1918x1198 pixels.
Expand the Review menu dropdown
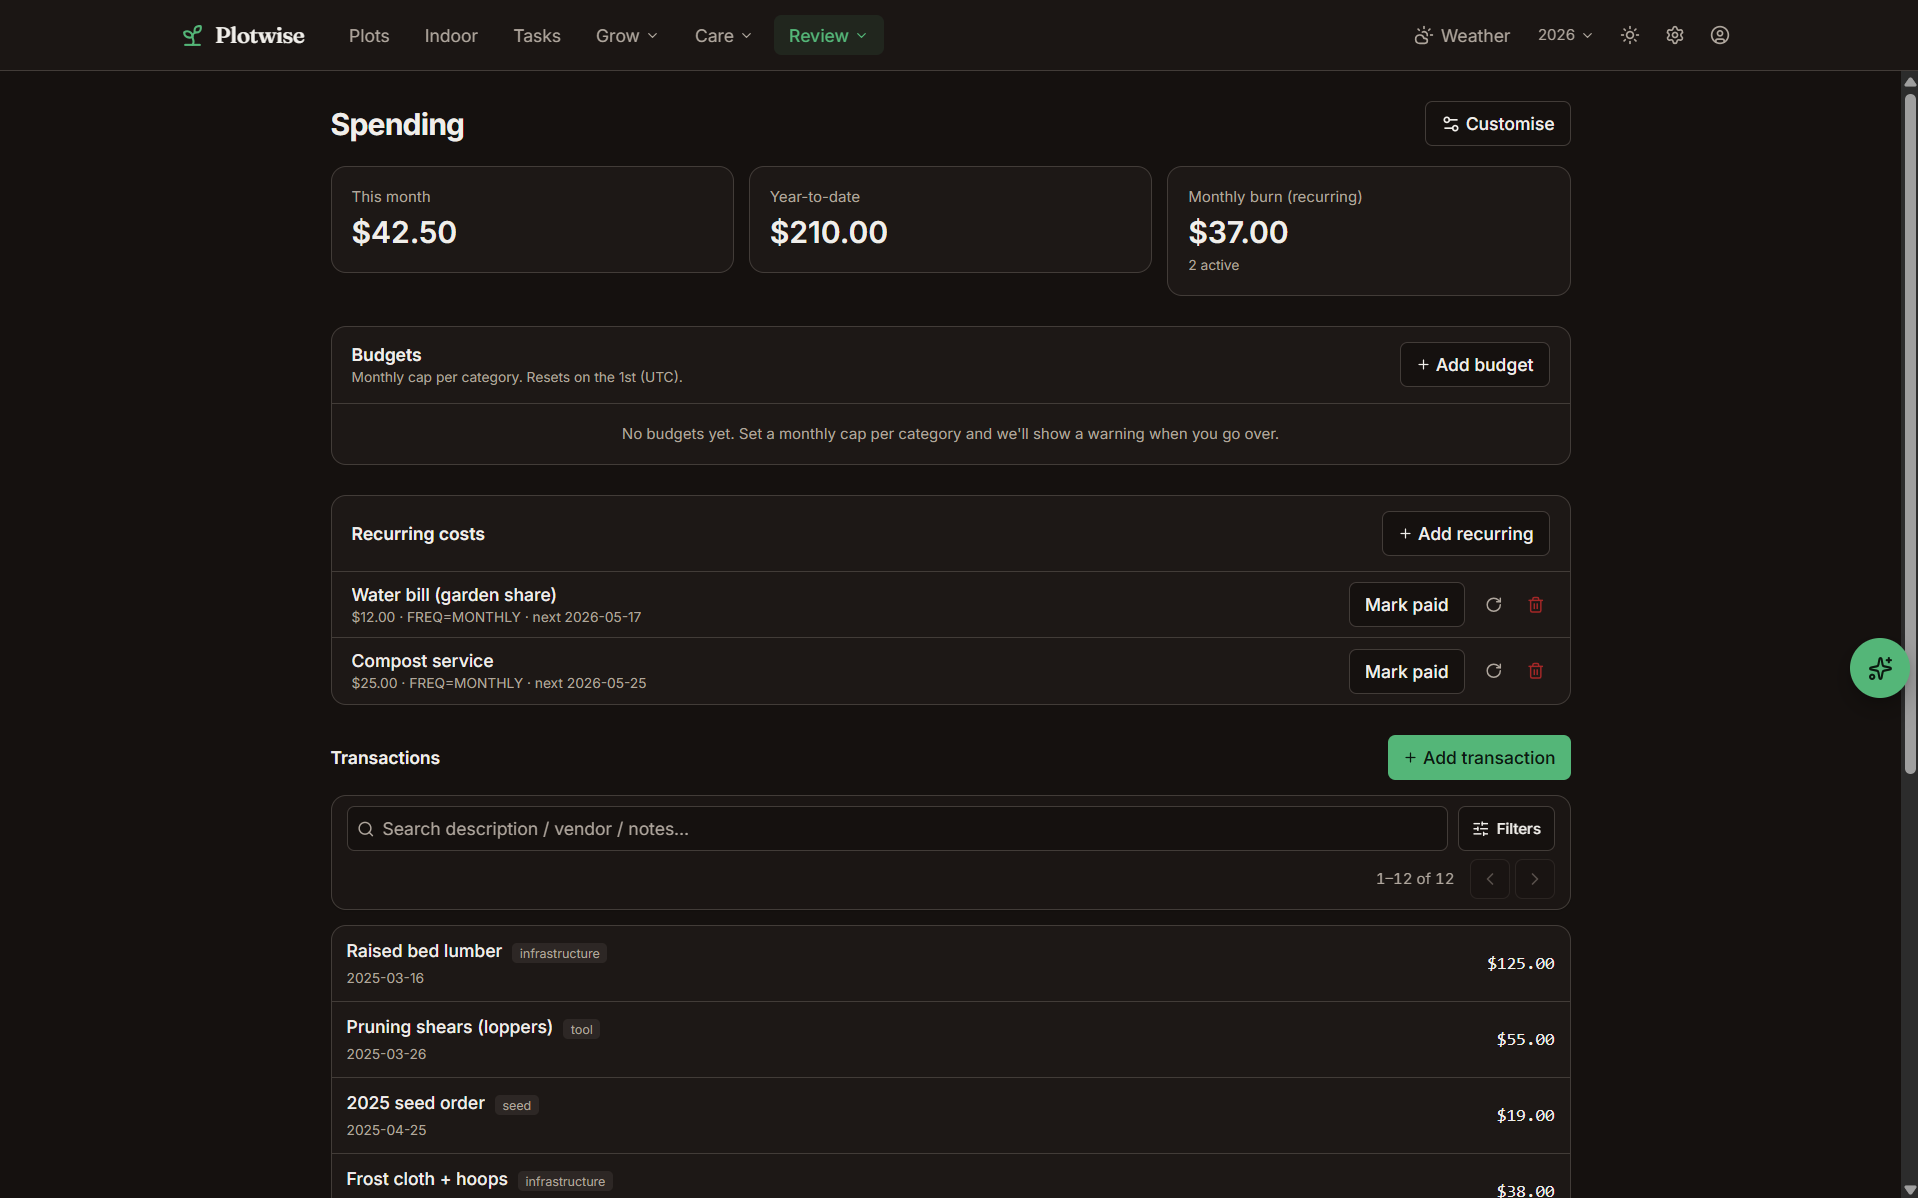coord(828,36)
